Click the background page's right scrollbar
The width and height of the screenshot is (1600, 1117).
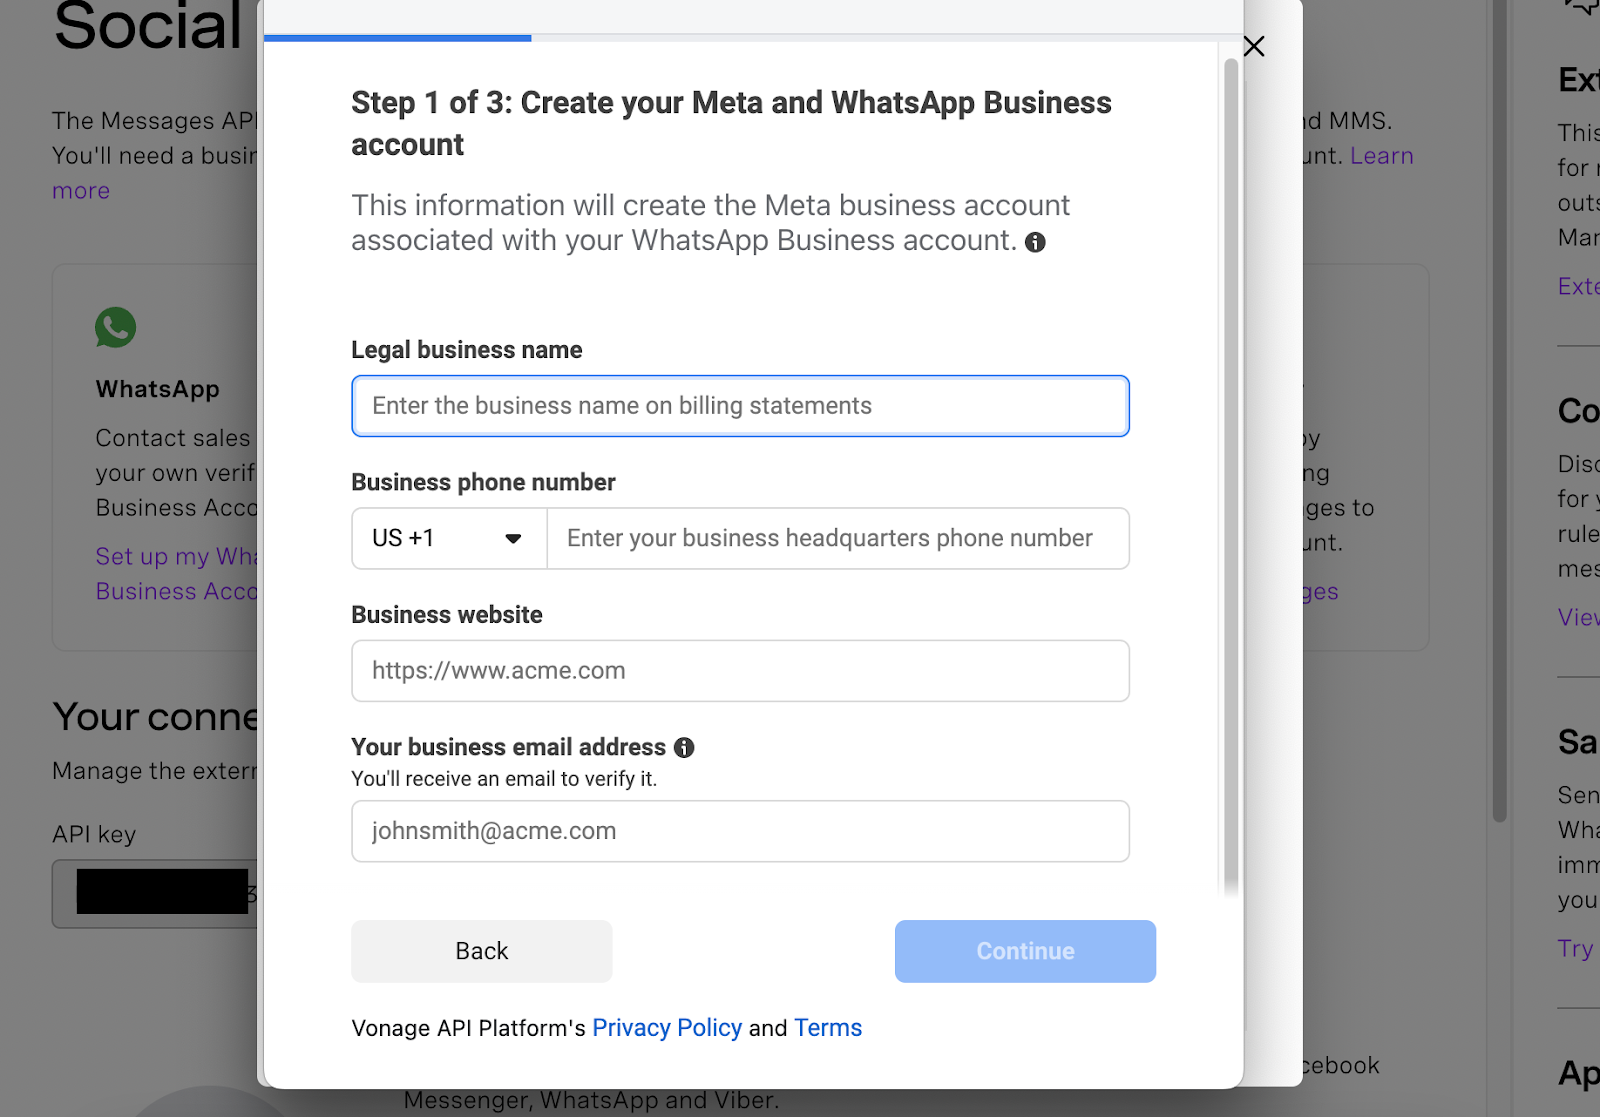1499,410
